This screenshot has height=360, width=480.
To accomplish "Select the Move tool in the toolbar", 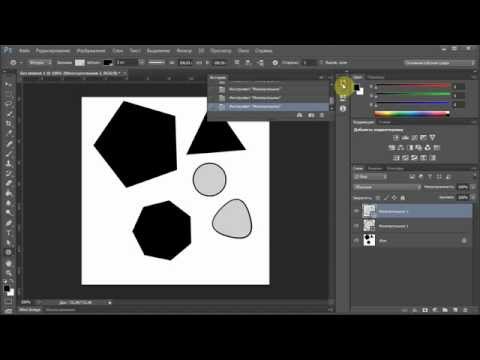I will tap(8, 84).
